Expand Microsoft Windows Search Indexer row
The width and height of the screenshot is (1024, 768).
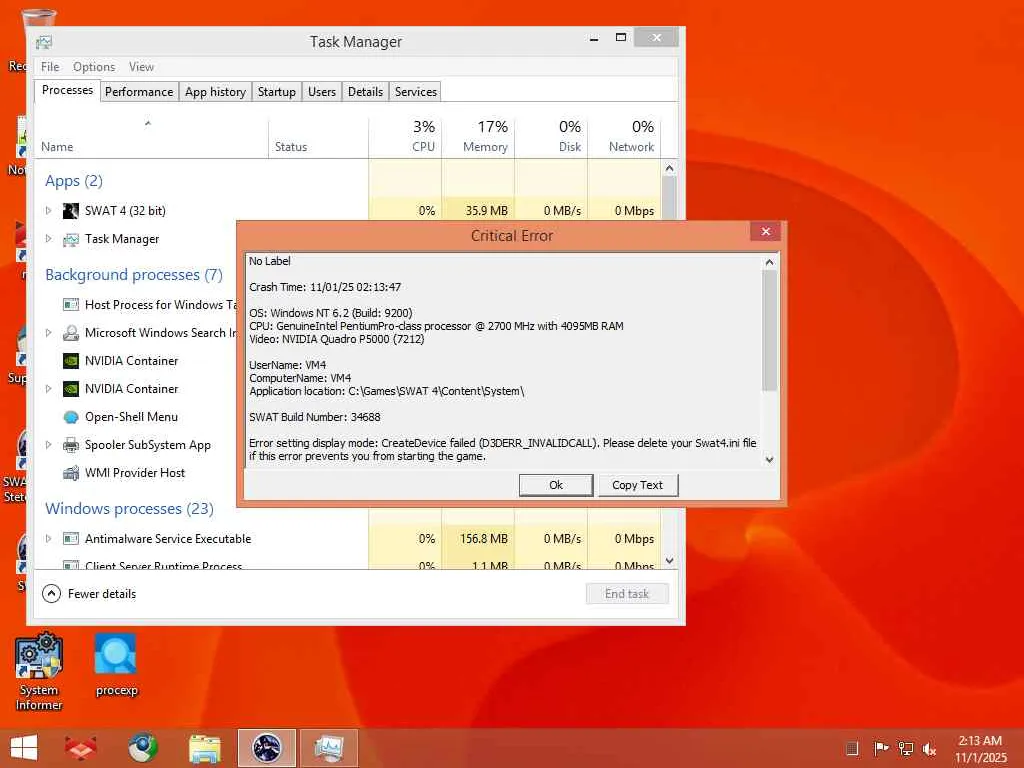coord(48,333)
